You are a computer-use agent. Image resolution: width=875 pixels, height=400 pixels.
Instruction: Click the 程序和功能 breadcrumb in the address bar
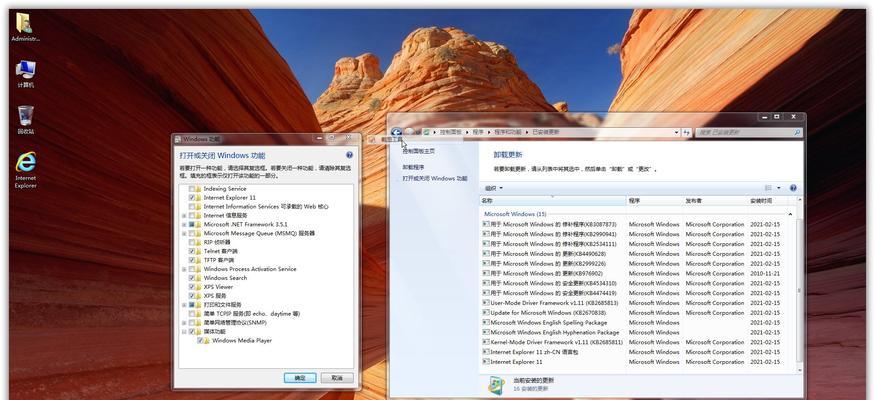tap(508, 133)
